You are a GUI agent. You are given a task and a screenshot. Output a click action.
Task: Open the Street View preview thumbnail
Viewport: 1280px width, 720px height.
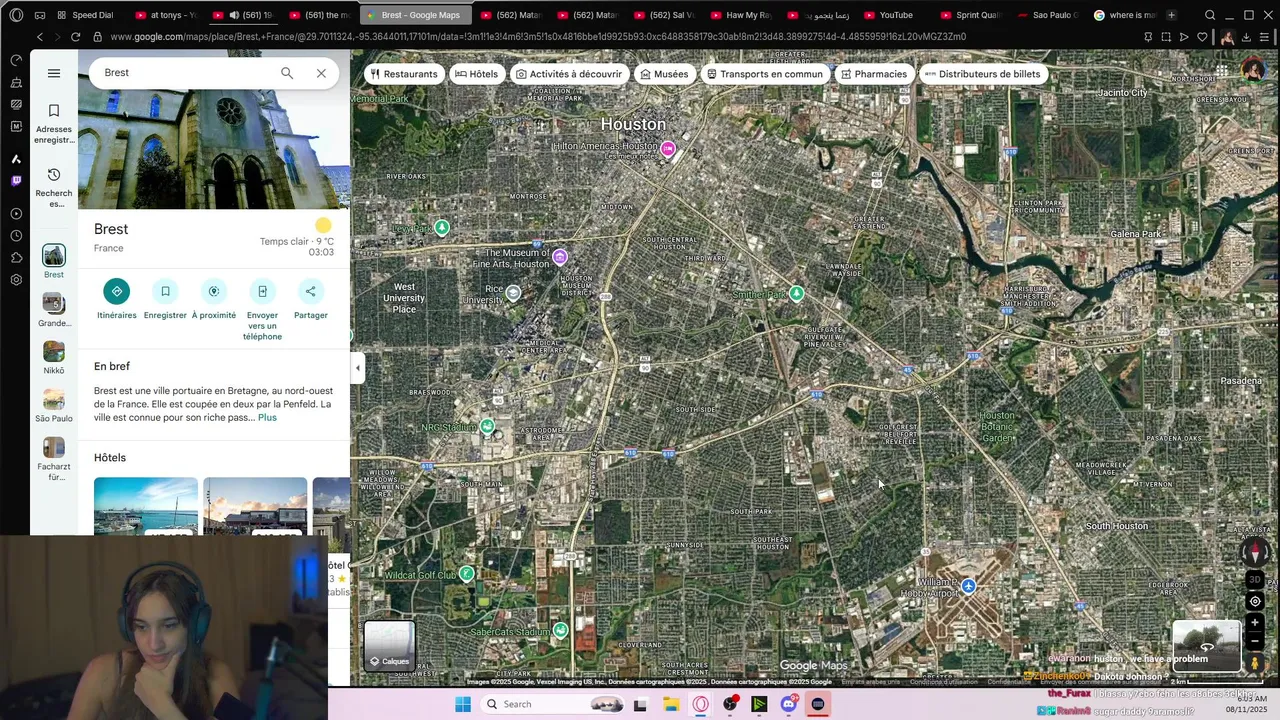tap(1206, 645)
